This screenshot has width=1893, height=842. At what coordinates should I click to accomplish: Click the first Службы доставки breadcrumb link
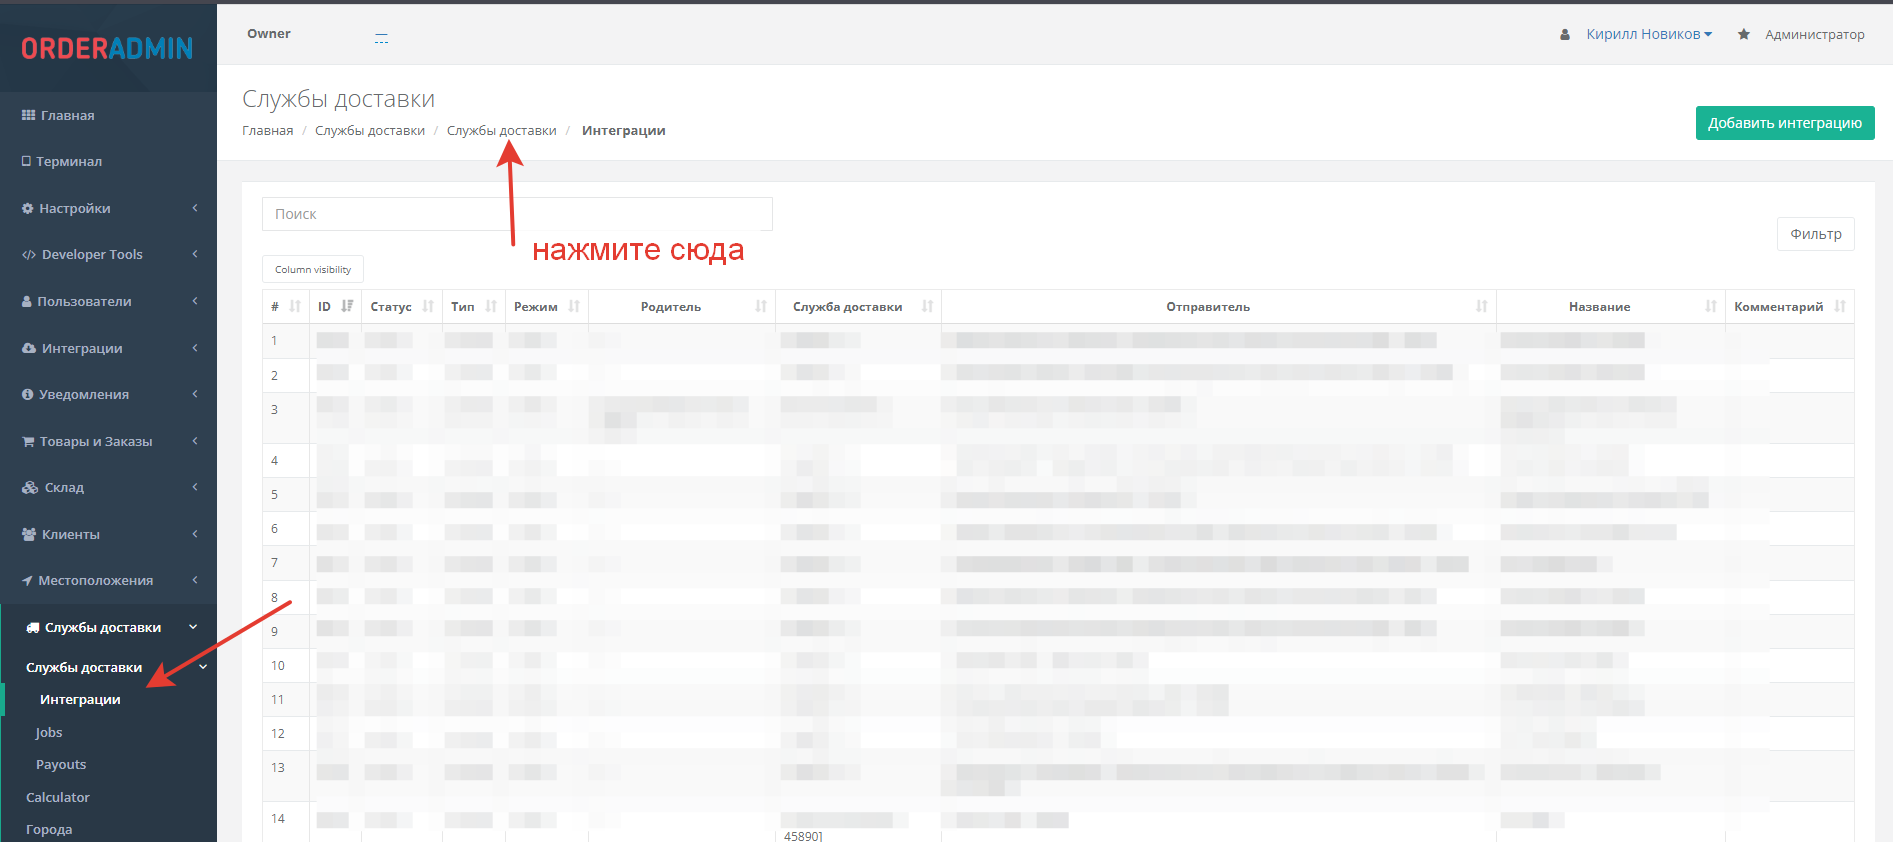(x=370, y=131)
